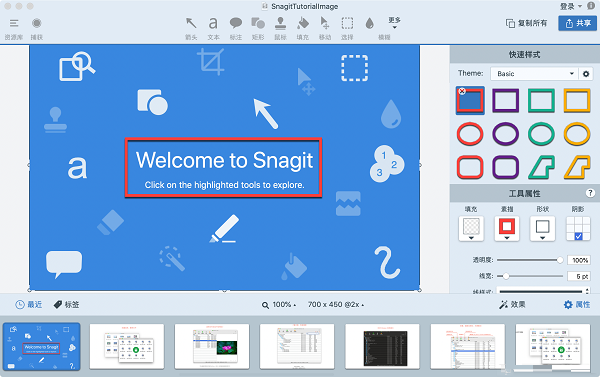Screen dimensions: 600x377
Task: Choose the yellow ellipse quick style
Action: point(577,134)
